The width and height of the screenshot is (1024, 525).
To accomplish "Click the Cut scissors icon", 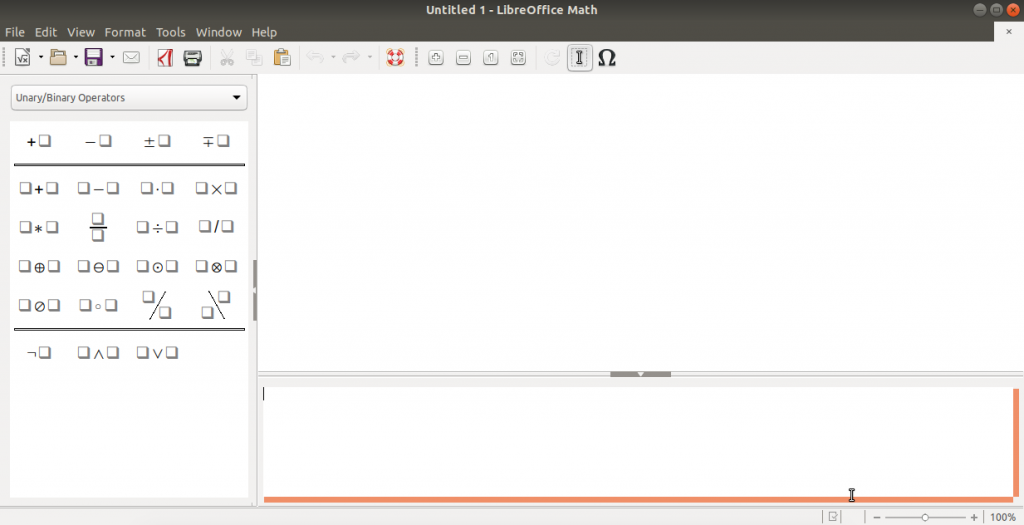I will [x=227, y=57].
